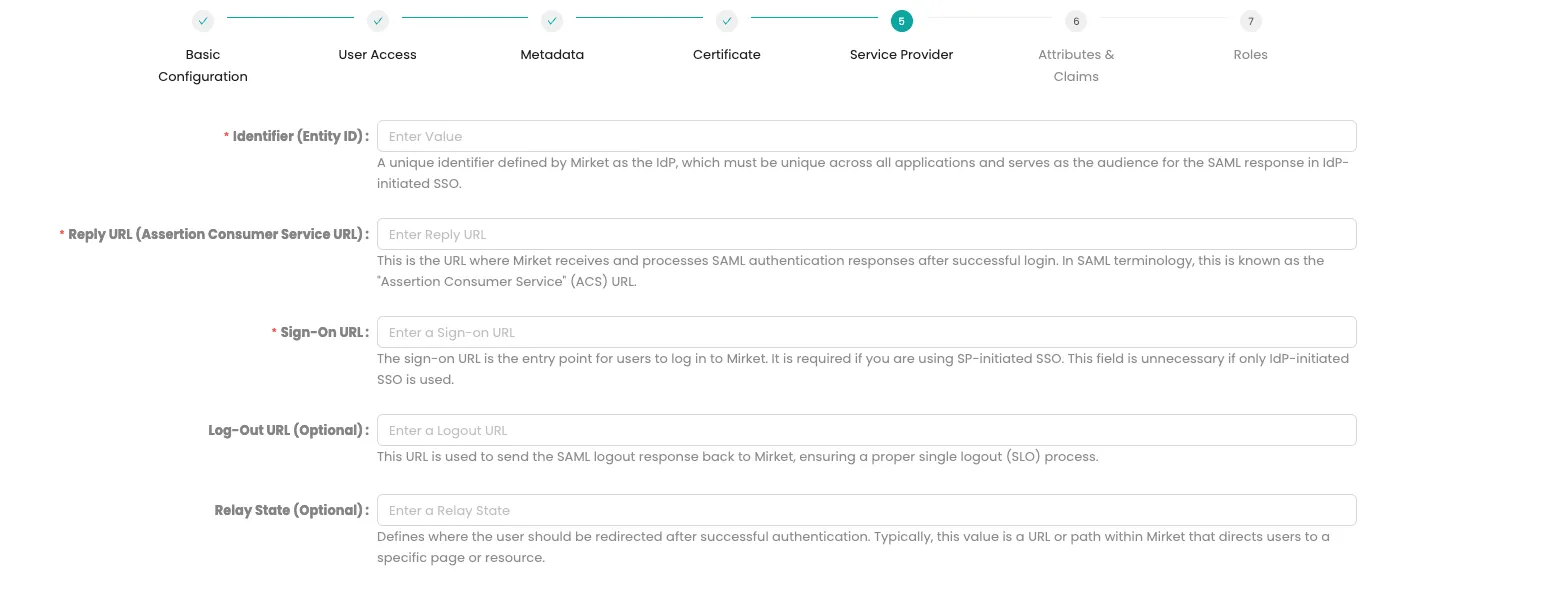Image resolution: width=1565 pixels, height=603 pixels.
Task: Focus the Relay State input field
Action: pos(866,510)
